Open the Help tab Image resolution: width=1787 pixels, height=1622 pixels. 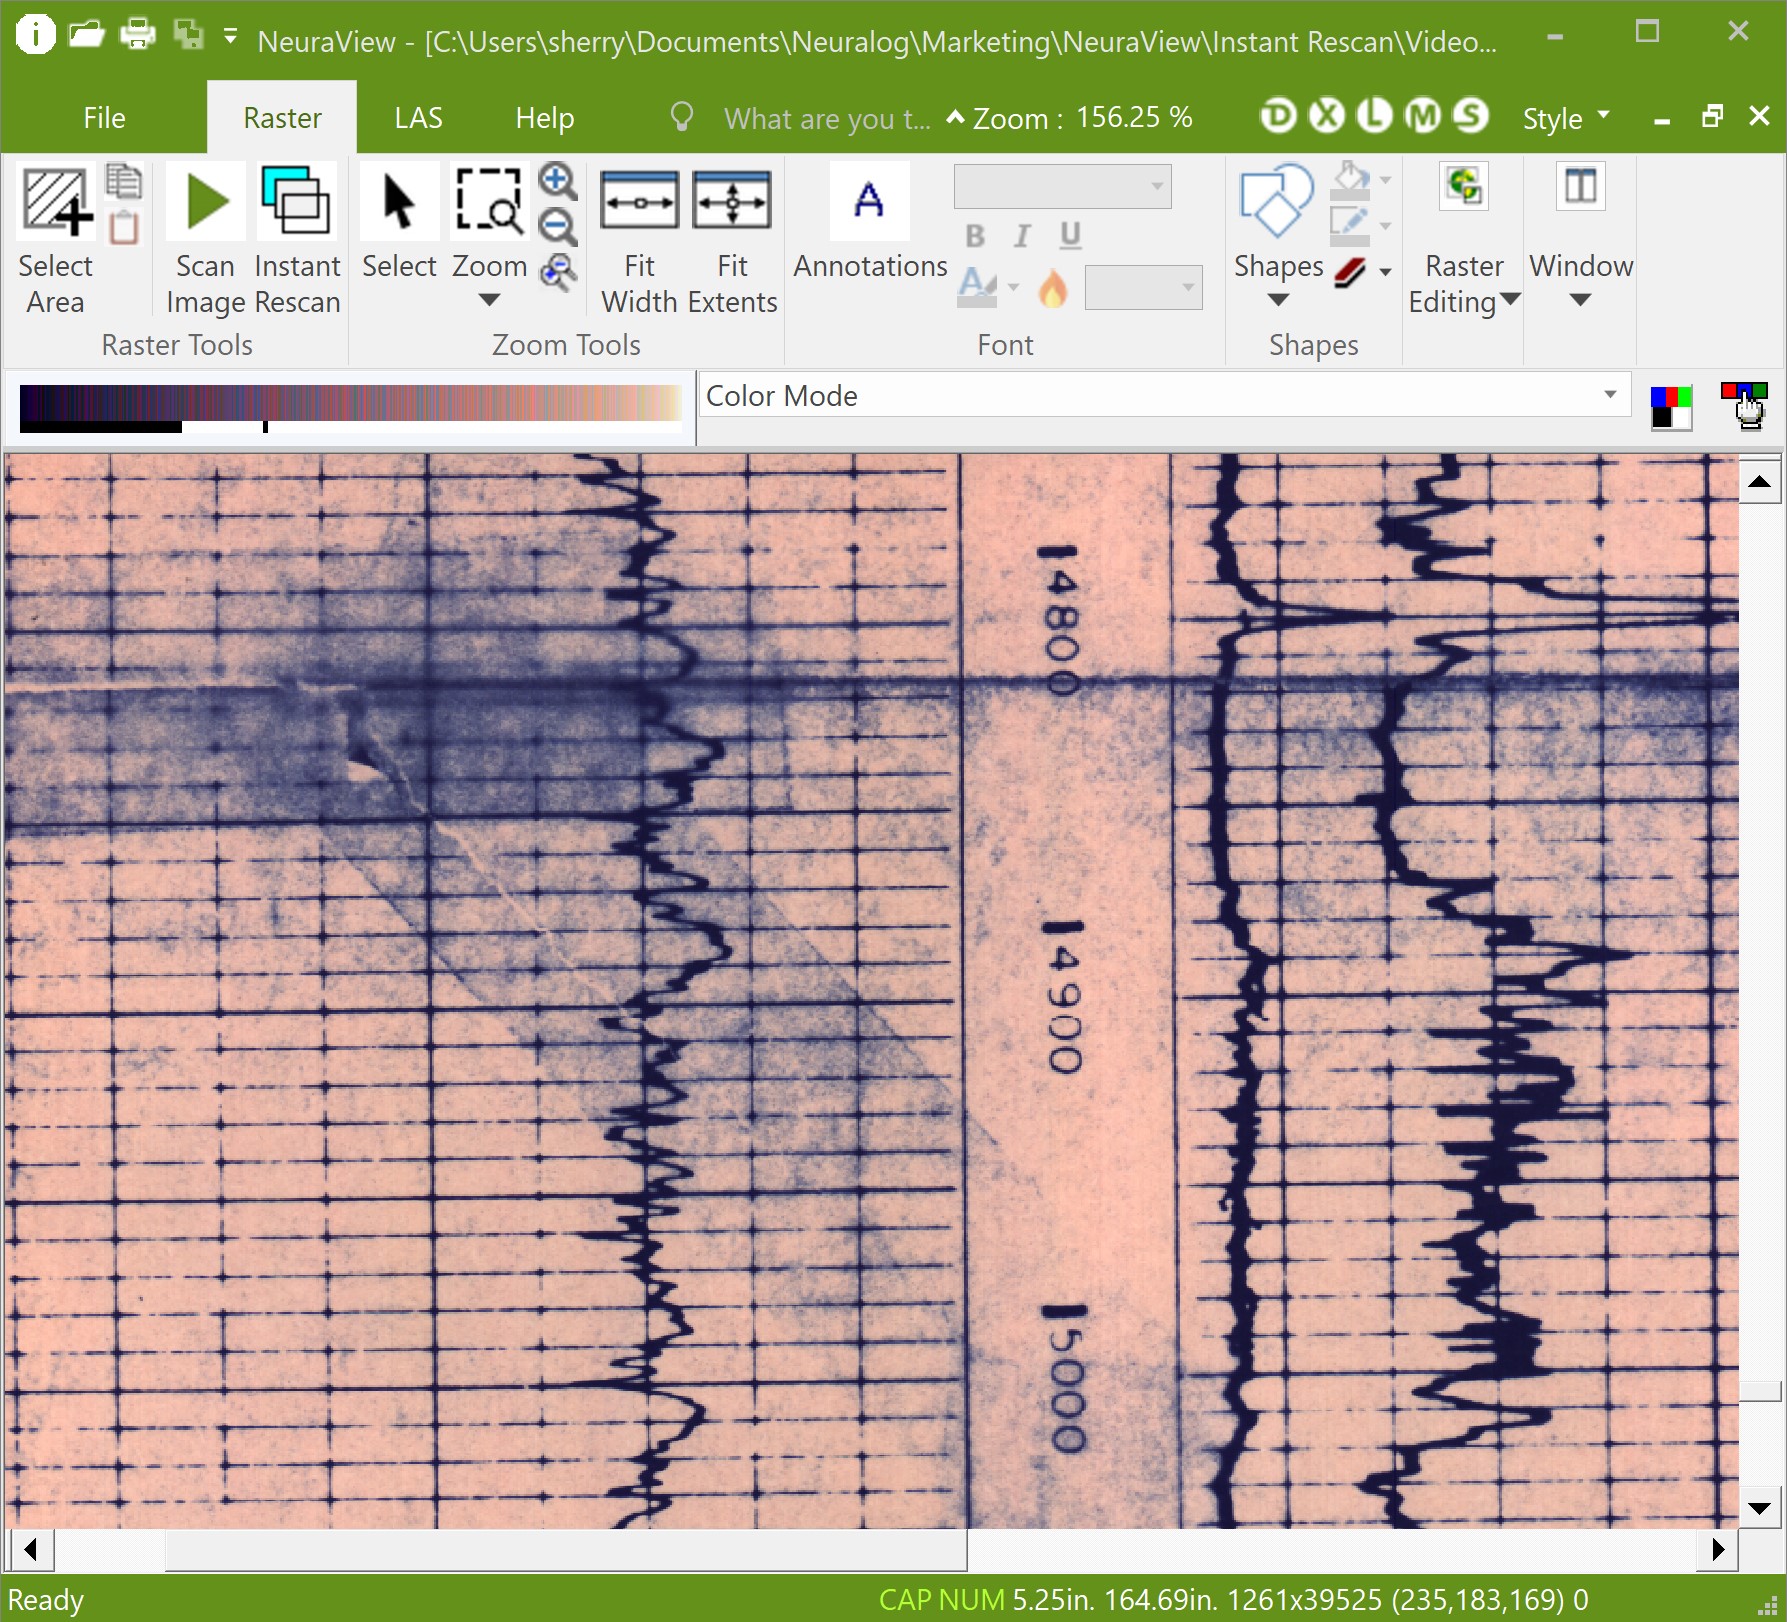[x=544, y=118]
